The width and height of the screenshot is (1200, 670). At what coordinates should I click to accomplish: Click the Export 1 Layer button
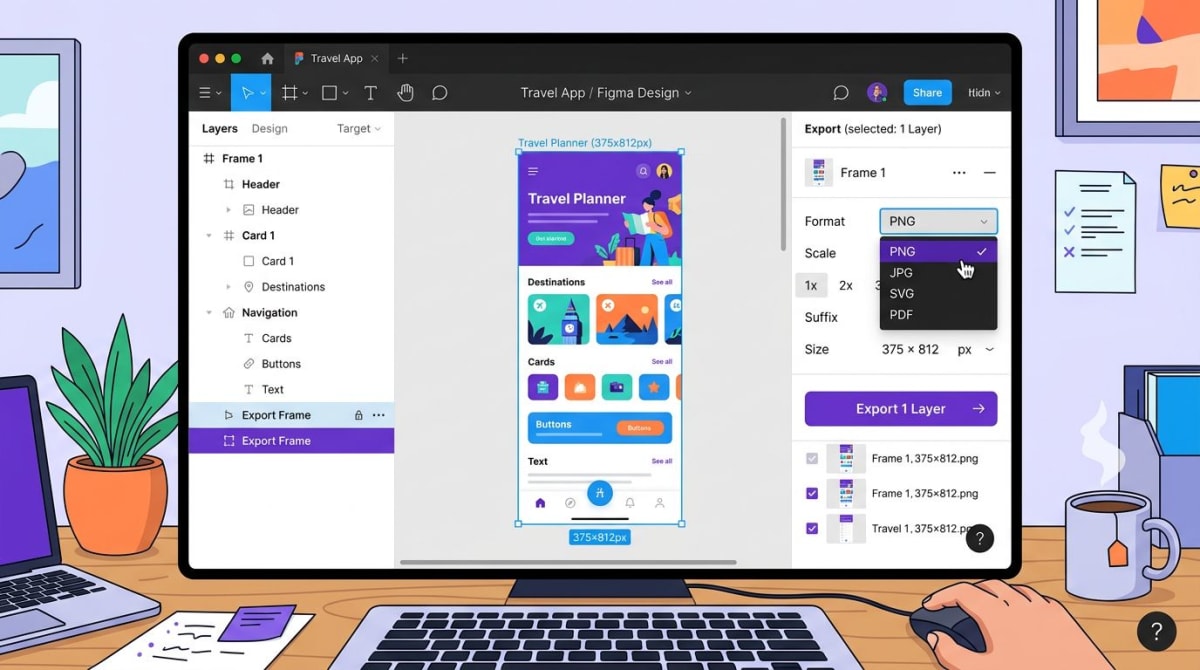900,408
